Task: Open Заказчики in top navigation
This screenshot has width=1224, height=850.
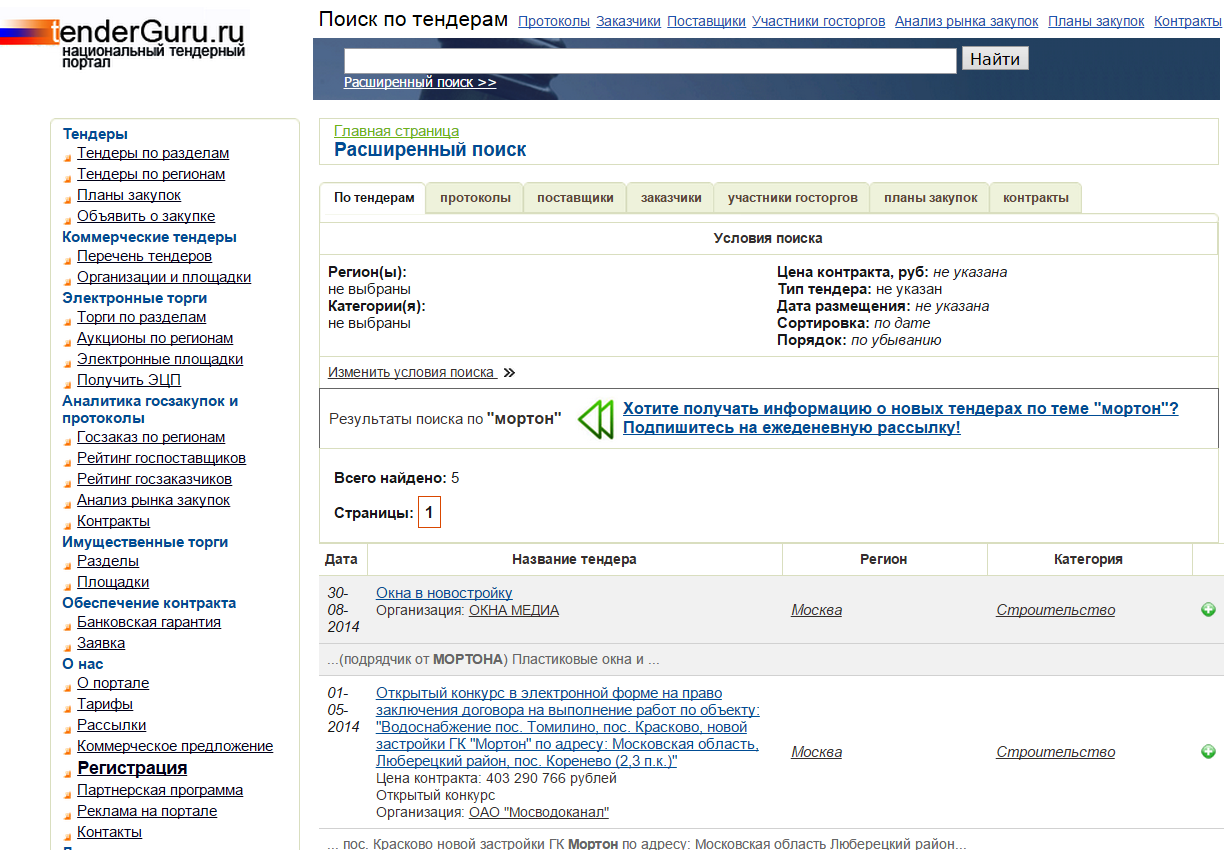Action: [629, 21]
